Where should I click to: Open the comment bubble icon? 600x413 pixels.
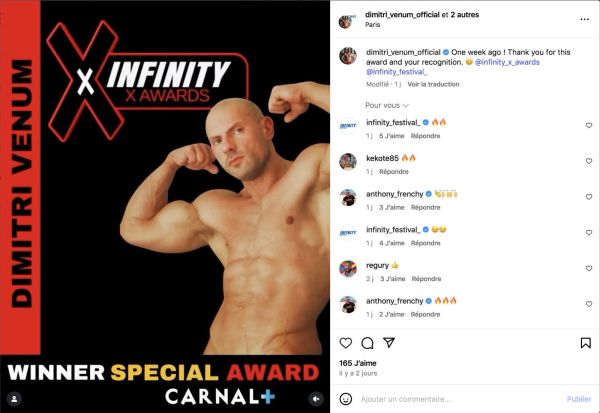tap(367, 343)
